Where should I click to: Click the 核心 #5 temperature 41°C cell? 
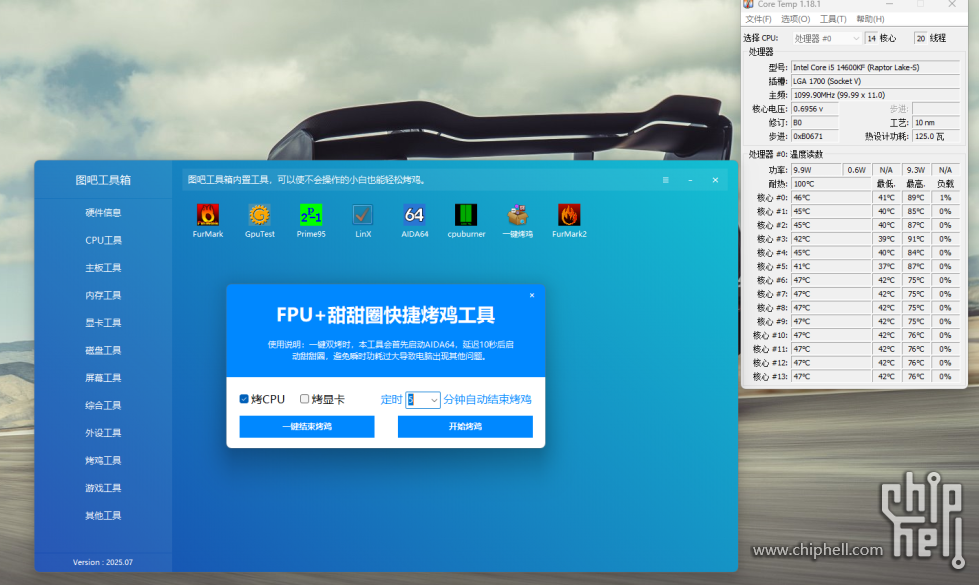point(831,266)
